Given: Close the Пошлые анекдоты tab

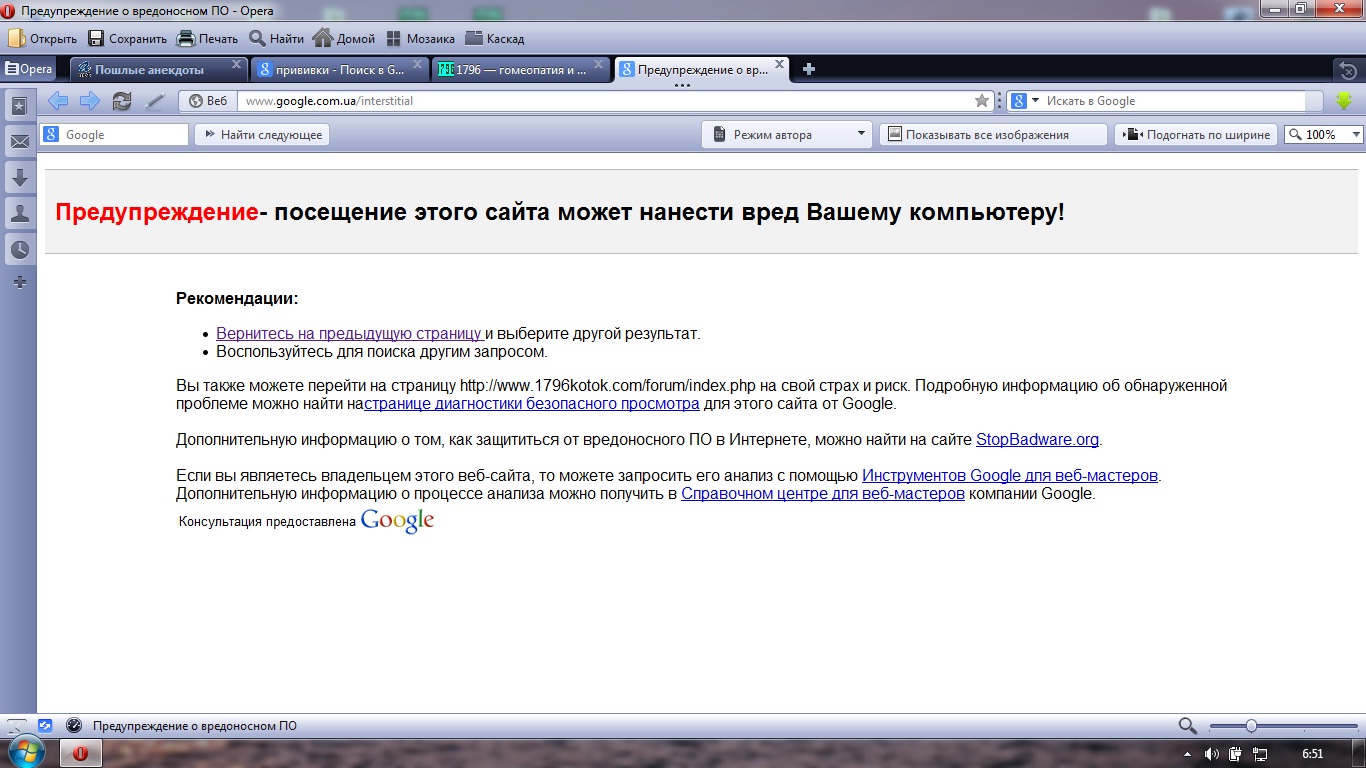Looking at the screenshot, I should 237,65.
